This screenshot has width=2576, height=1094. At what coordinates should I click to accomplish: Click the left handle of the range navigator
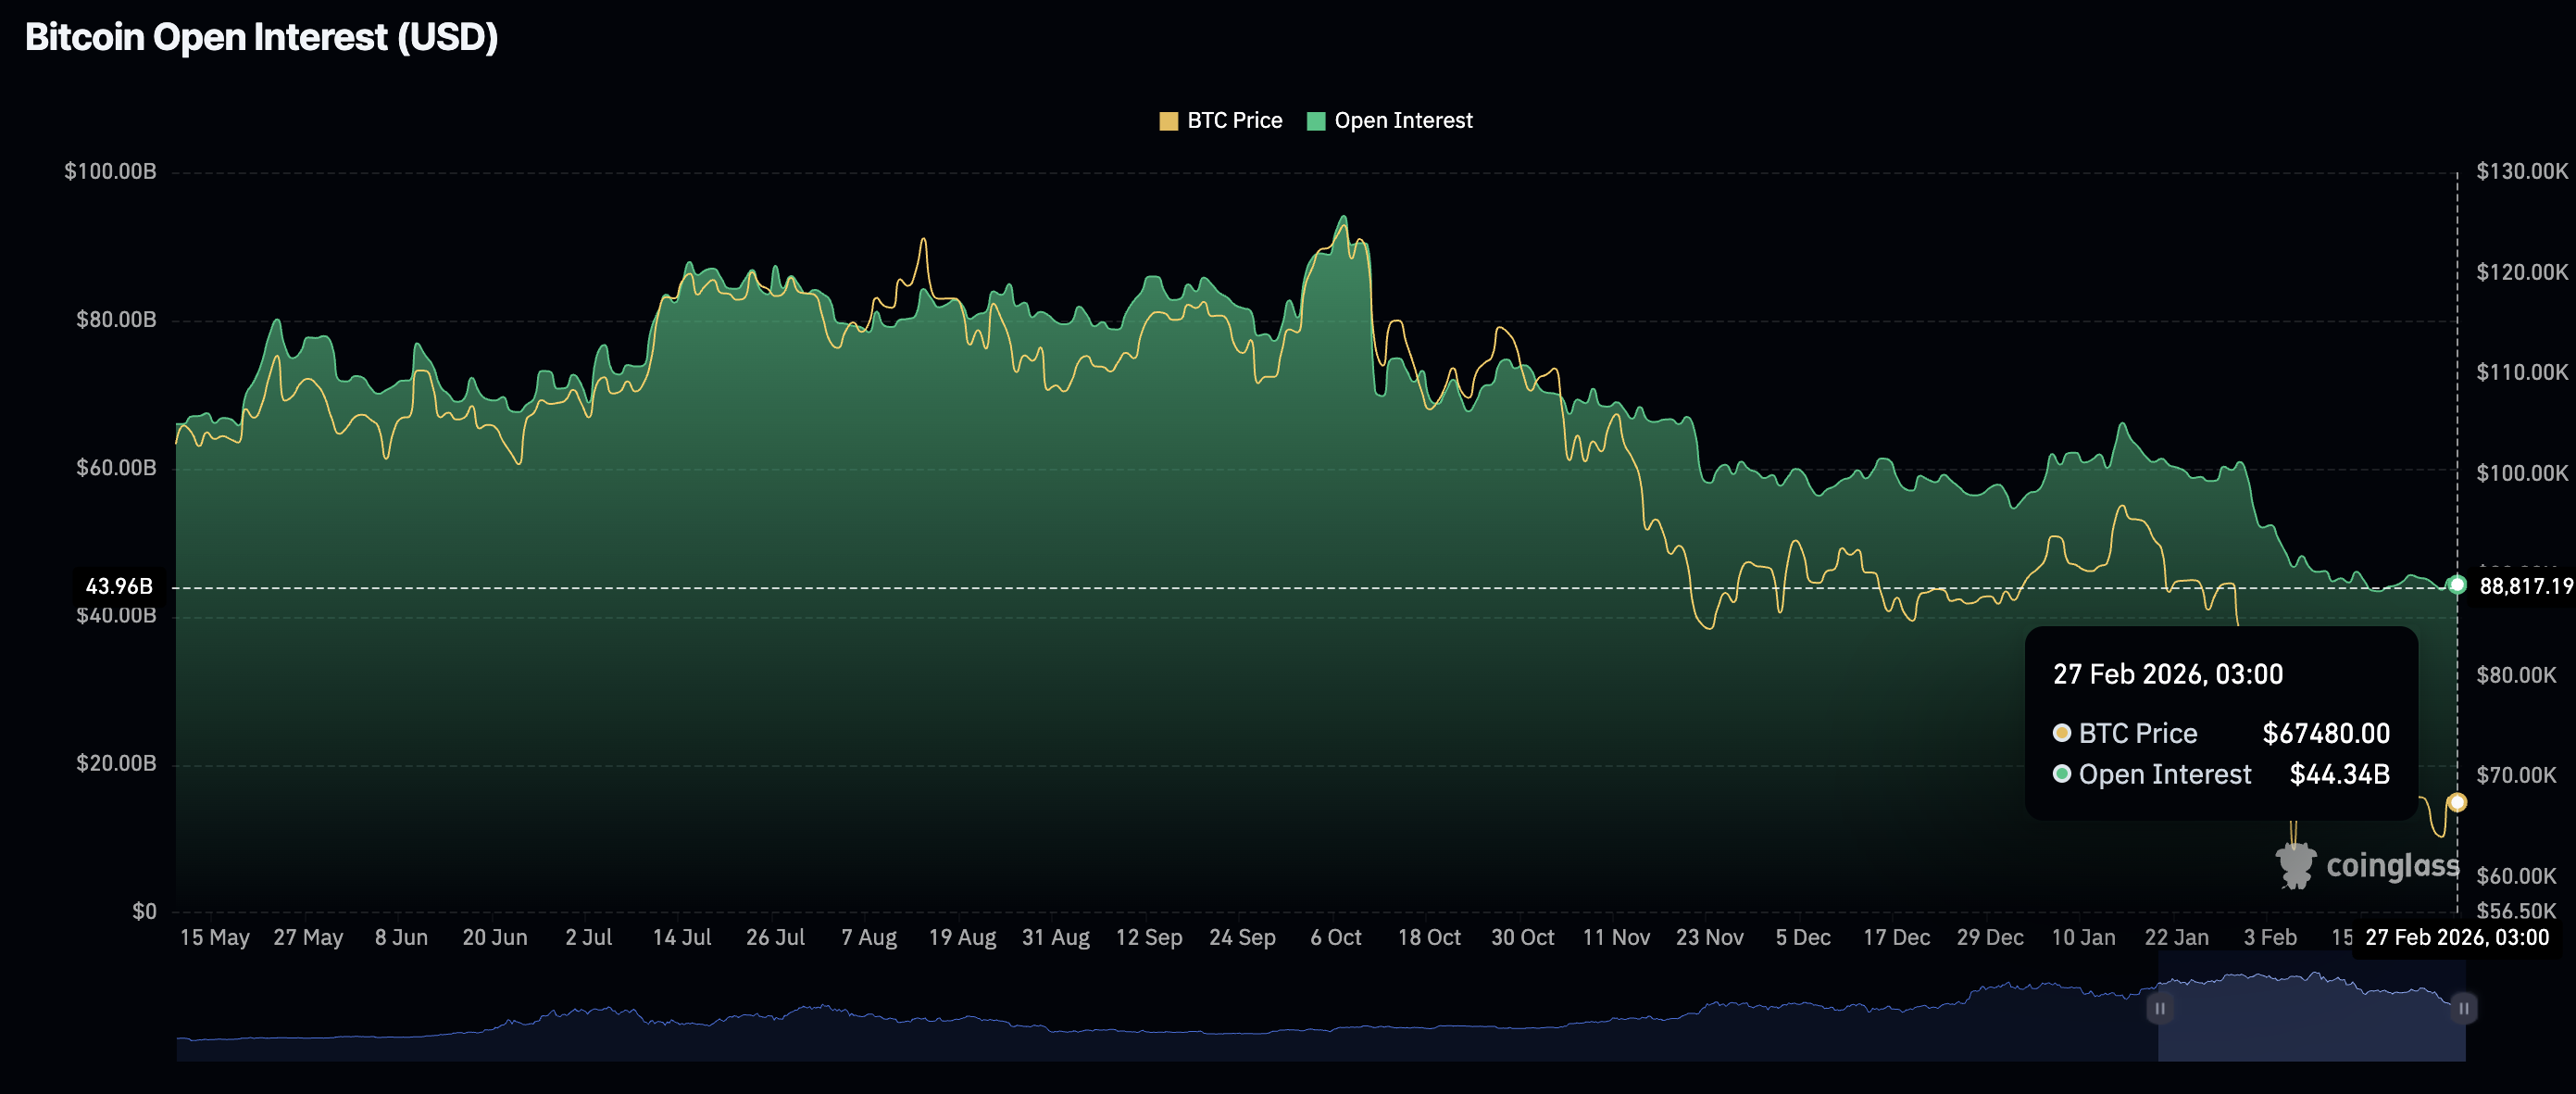pyautogui.click(x=2159, y=1008)
